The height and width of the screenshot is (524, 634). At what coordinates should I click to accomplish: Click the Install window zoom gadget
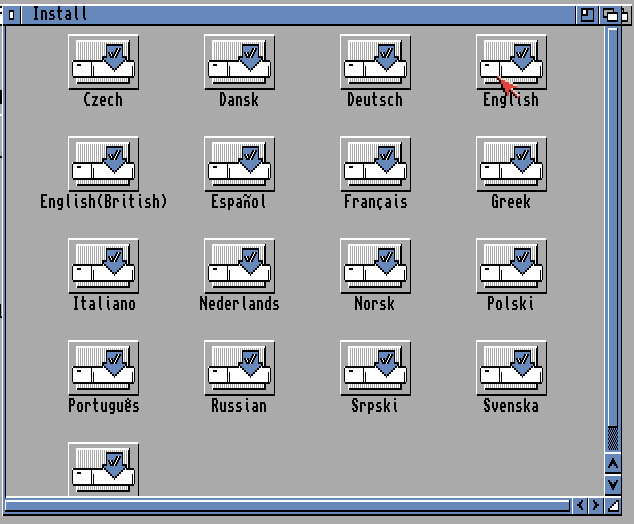(586, 14)
